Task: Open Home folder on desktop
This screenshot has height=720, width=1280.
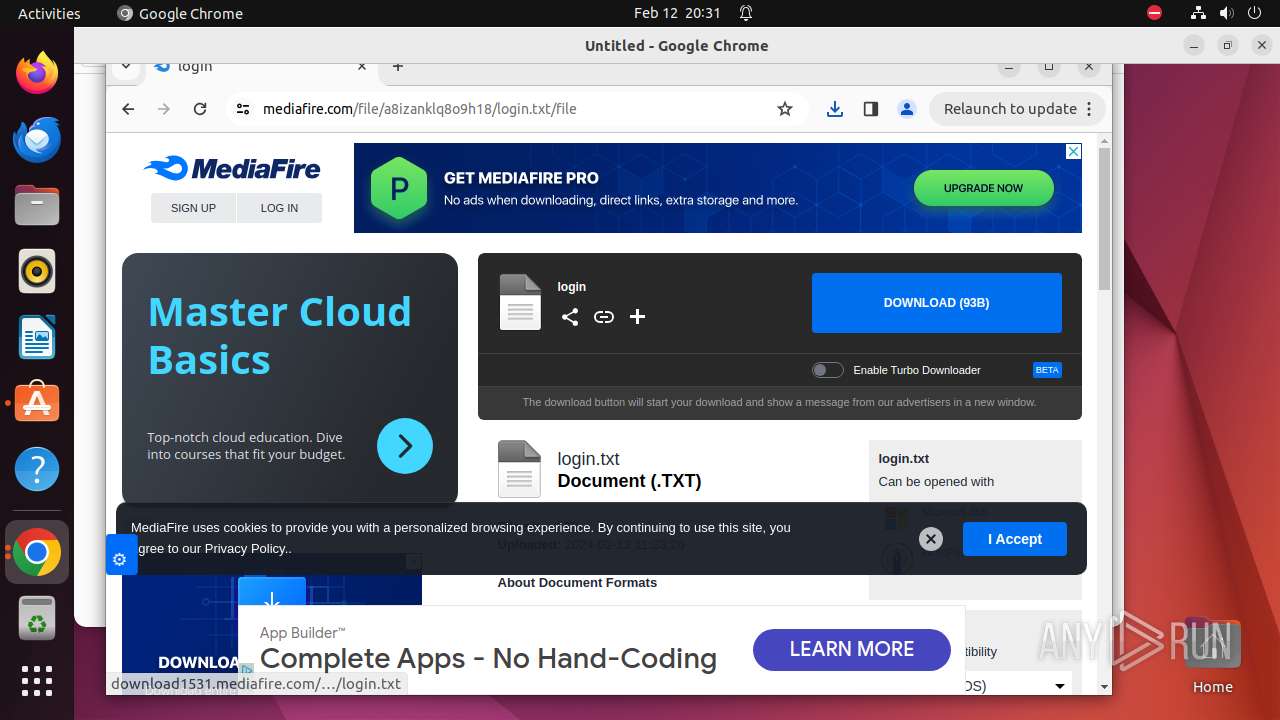Action: coord(1212,656)
